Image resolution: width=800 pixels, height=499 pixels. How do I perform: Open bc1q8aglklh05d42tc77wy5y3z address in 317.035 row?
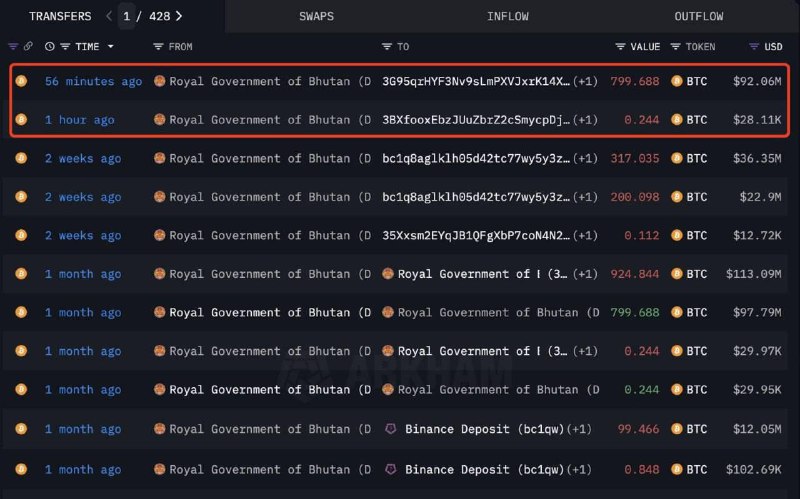pos(476,158)
